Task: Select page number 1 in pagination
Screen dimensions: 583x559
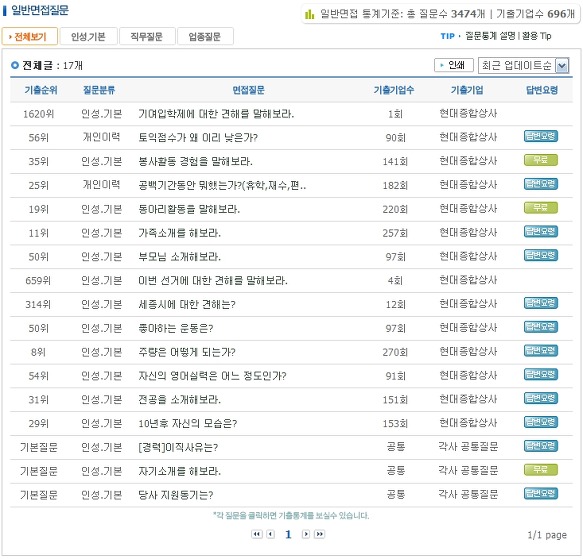Action: [288, 534]
